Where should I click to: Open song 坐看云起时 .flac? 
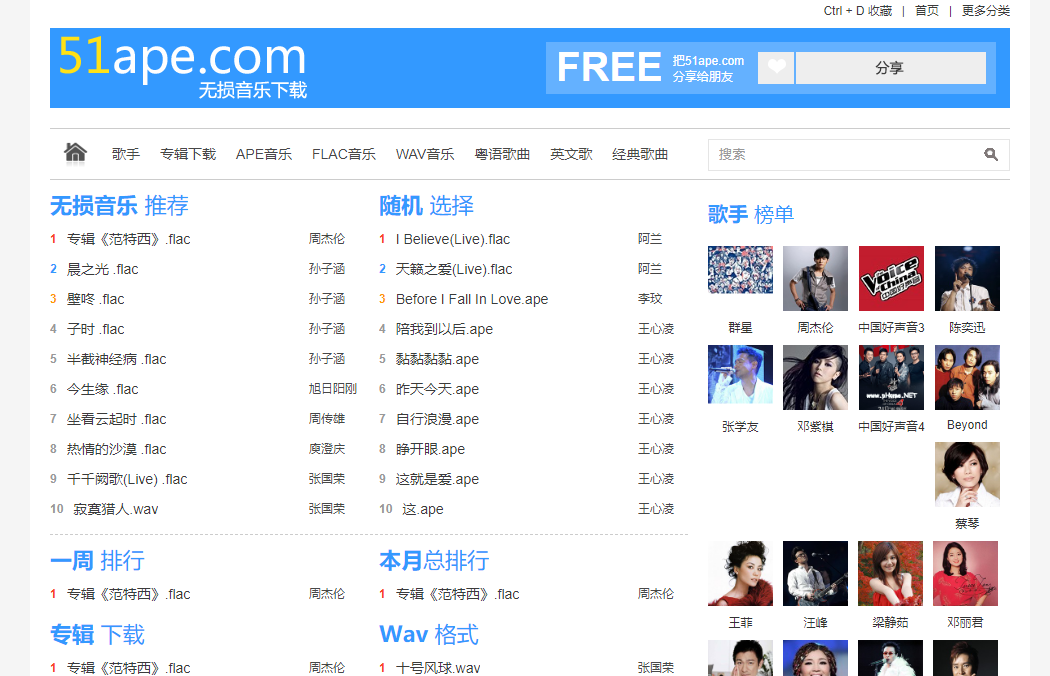(x=117, y=419)
